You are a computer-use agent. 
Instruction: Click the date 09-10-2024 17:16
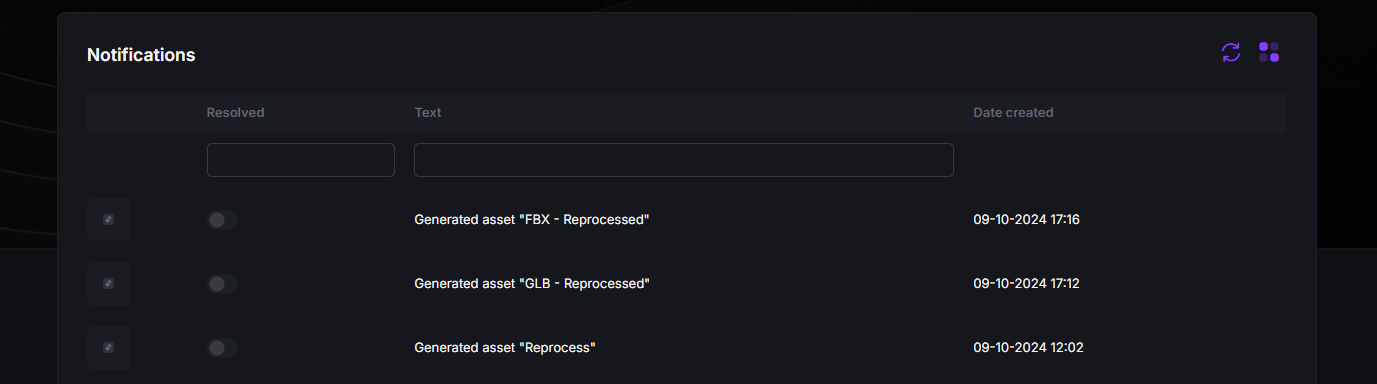[x=1026, y=220]
